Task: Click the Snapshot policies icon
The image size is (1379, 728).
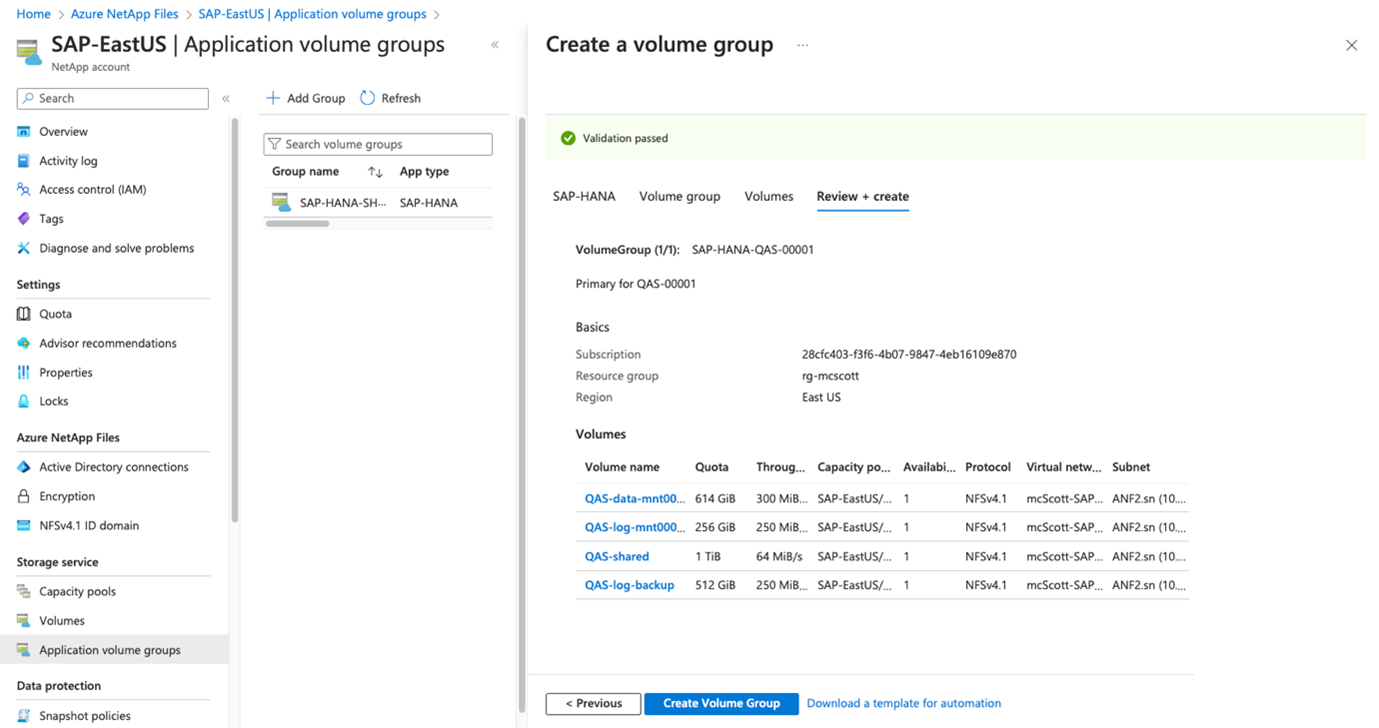Action: tap(24, 715)
